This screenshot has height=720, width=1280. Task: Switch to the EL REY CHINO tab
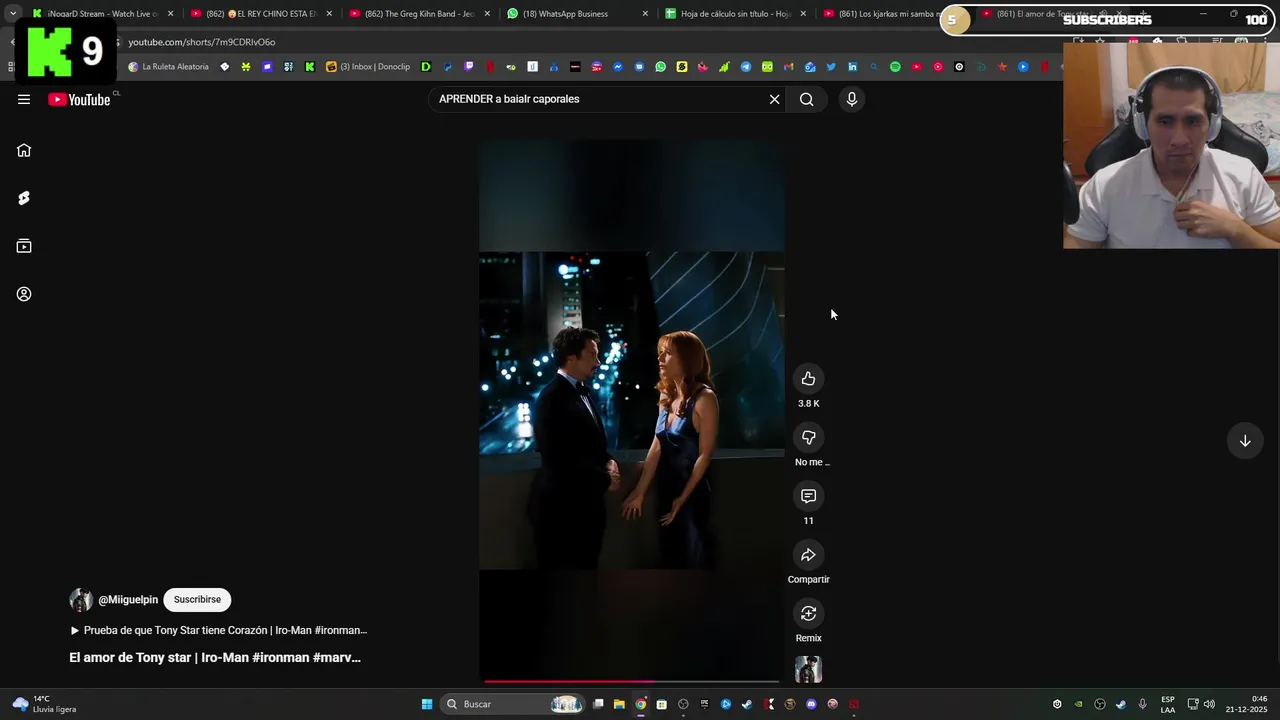click(x=262, y=14)
